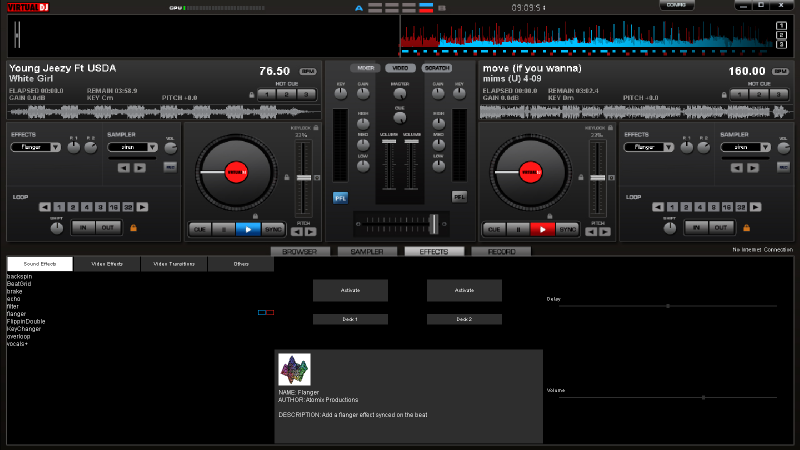This screenshot has height=450, width=800.
Task: Select the FlippinDouble sound effect
Action: click(26, 321)
